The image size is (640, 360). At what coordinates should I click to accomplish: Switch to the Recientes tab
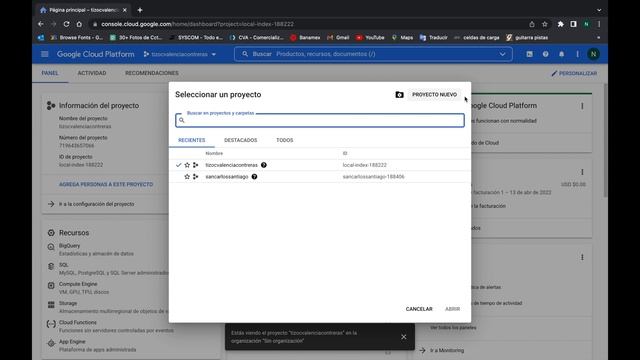coord(192,140)
